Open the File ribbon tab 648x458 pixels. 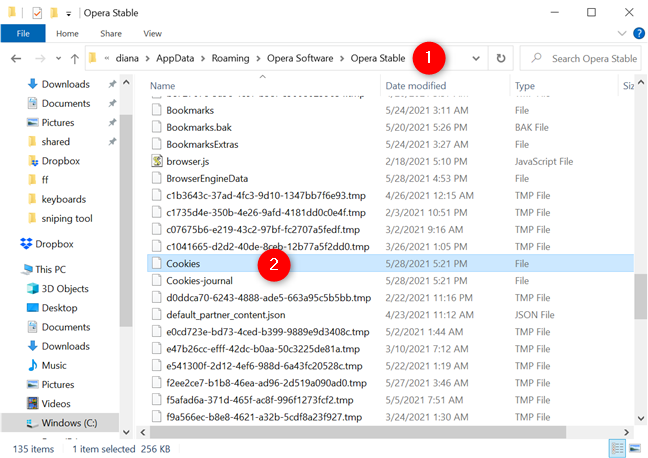(x=23, y=33)
